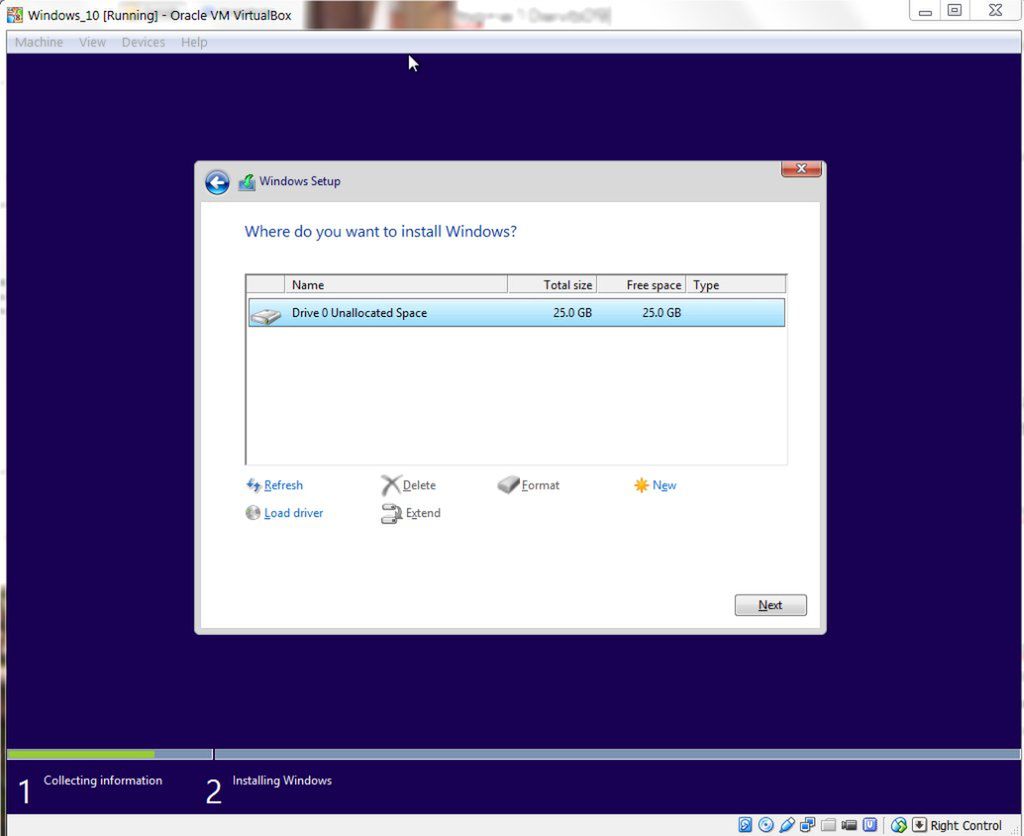1024x836 pixels.
Task: Sort by the Total size column header
Action: click(552, 285)
